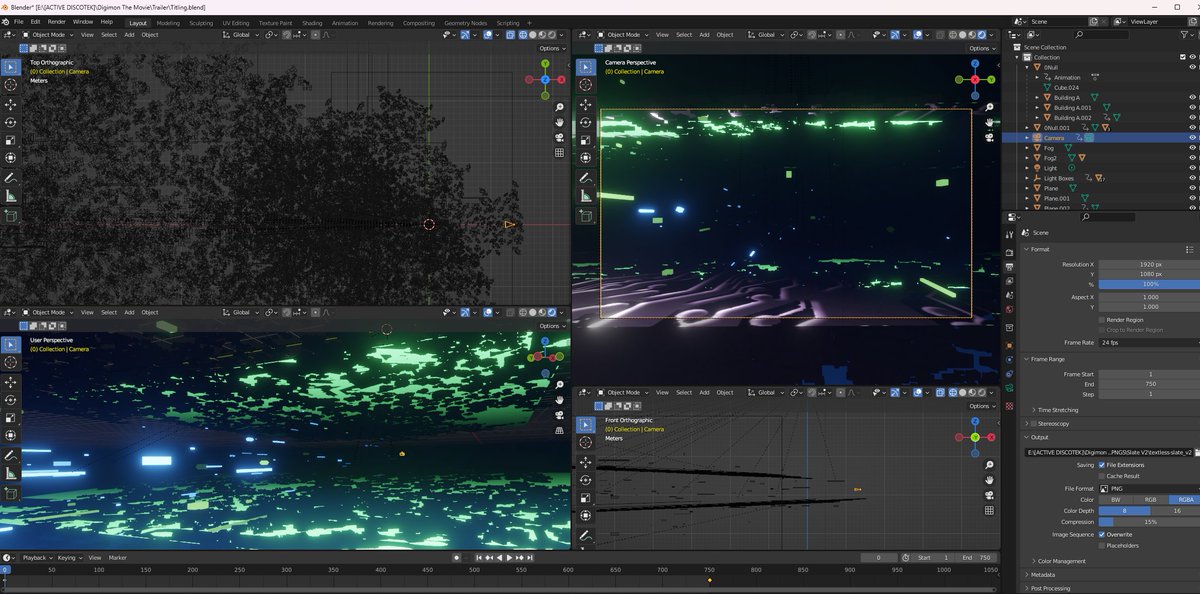Tick the Stereoscopy panel checkbox
This screenshot has height=594, width=1200.
pyautogui.click(x=1034, y=423)
